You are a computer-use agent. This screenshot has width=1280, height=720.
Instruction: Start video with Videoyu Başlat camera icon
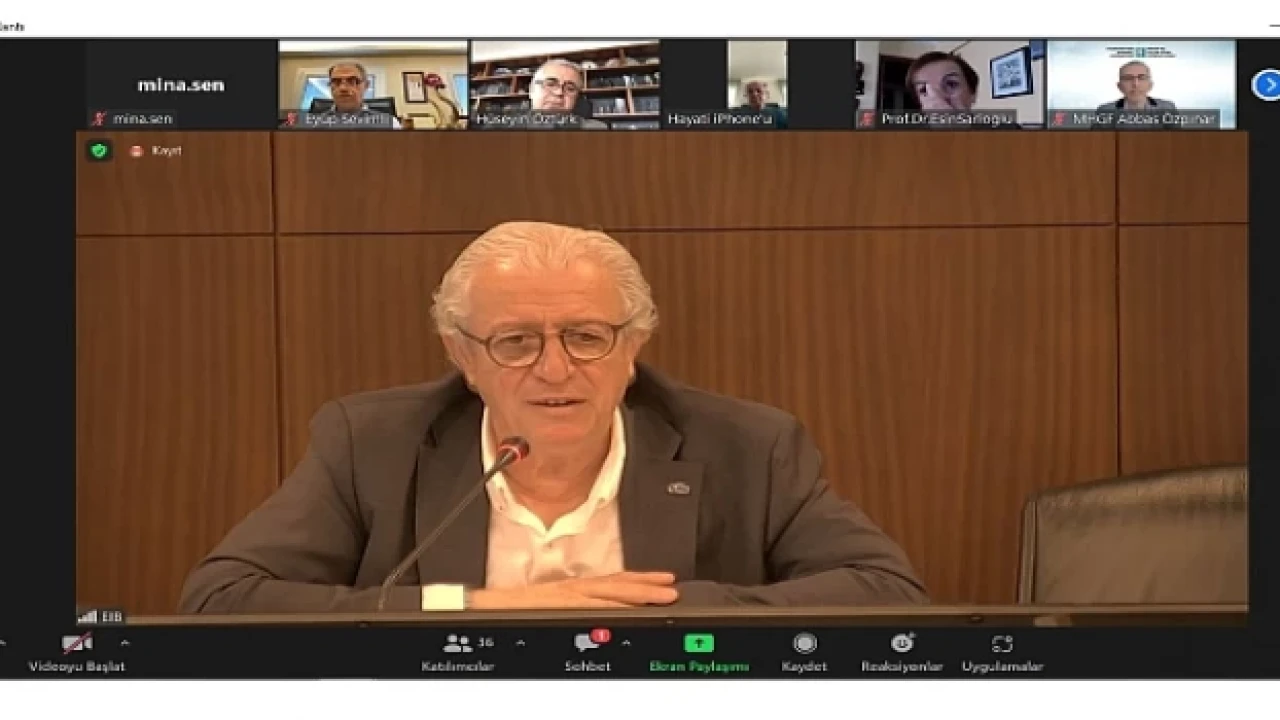coord(76,644)
